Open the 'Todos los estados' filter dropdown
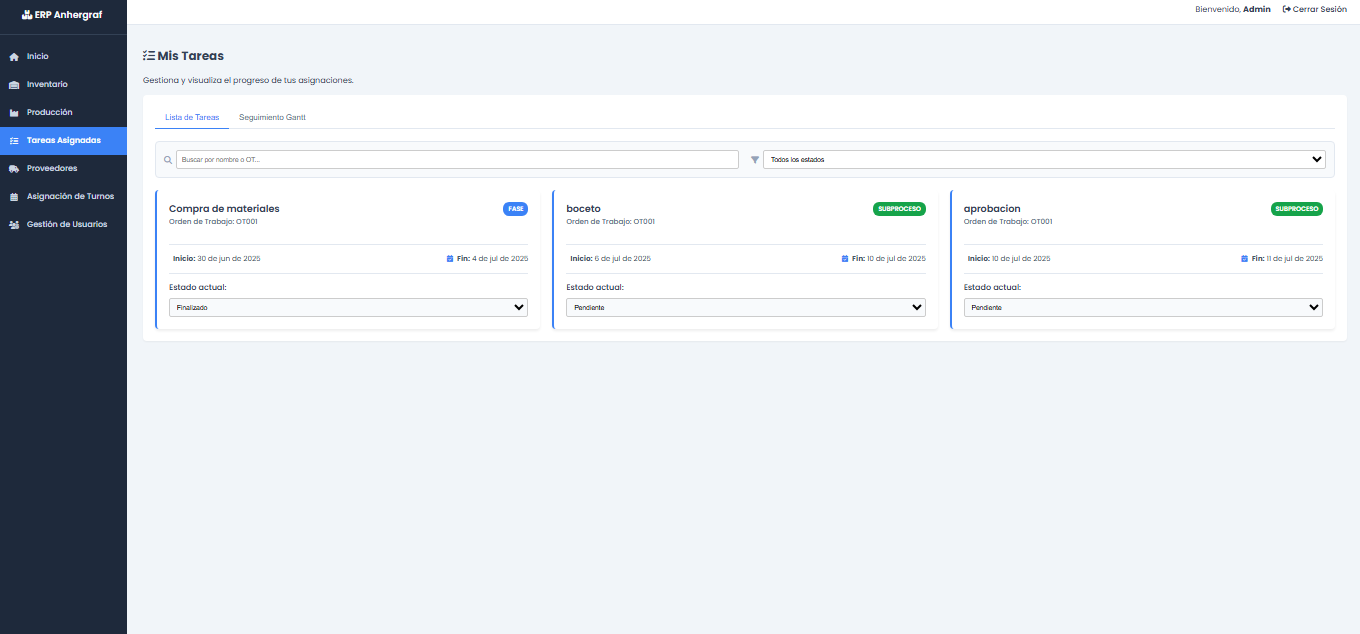 tap(1044, 159)
